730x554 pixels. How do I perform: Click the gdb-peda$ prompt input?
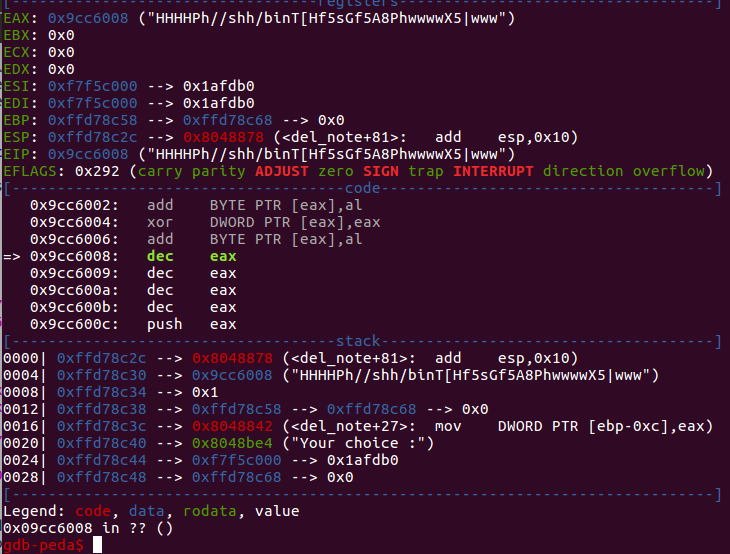[97, 545]
